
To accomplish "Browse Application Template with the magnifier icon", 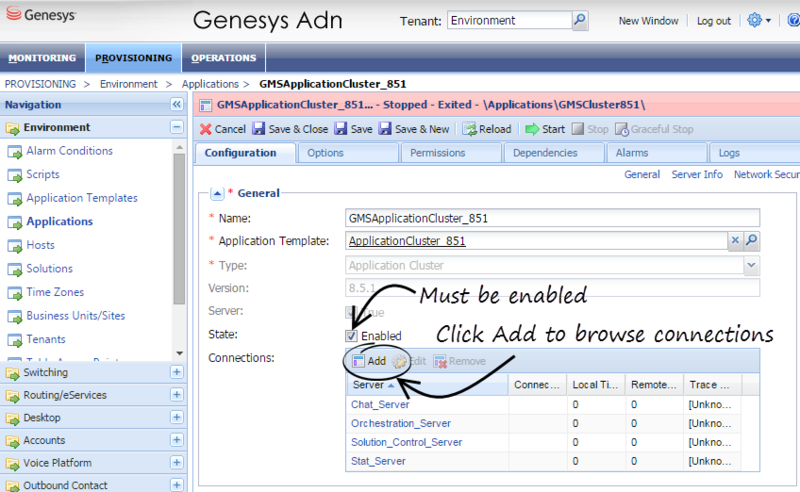I will 751,240.
